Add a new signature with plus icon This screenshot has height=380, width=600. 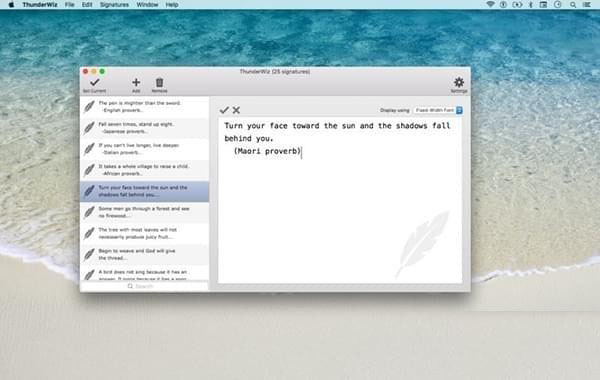click(x=136, y=82)
